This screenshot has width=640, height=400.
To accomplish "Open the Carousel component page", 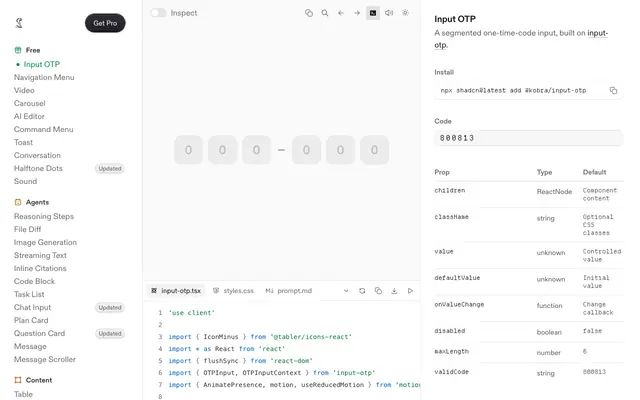I will [29, 103].
